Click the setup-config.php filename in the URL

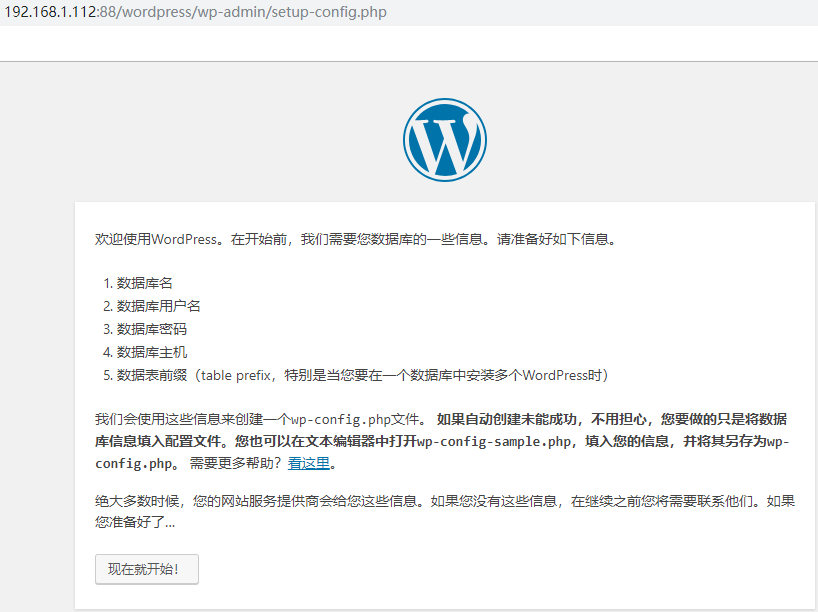coord(325,13)
